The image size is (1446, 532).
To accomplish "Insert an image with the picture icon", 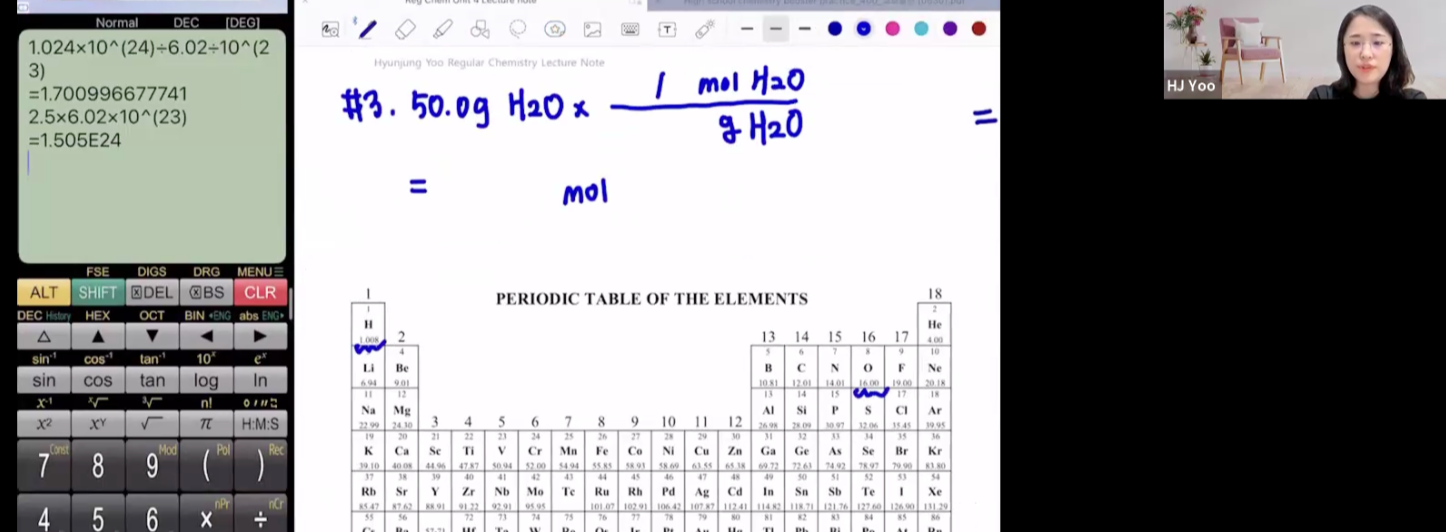I will [x=592, y=29].
